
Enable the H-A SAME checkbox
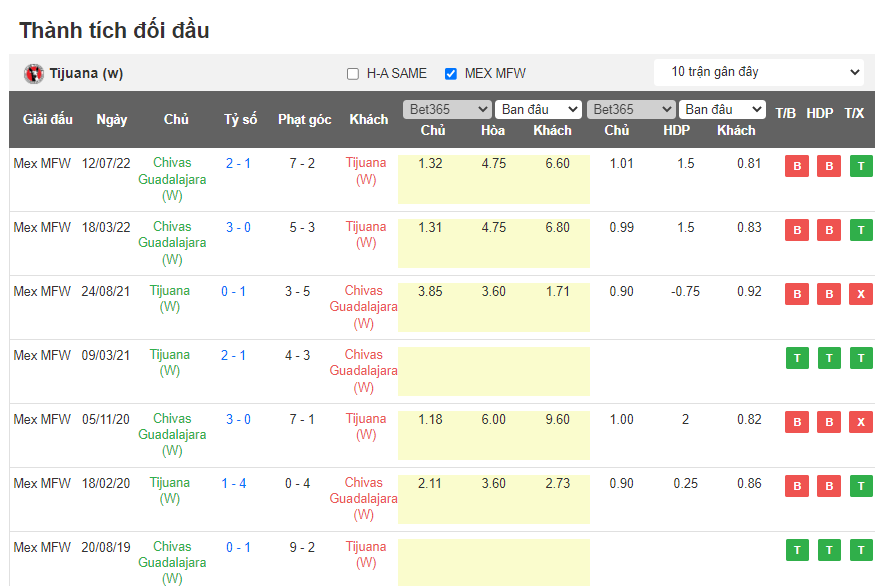click(x=353, y=74)
